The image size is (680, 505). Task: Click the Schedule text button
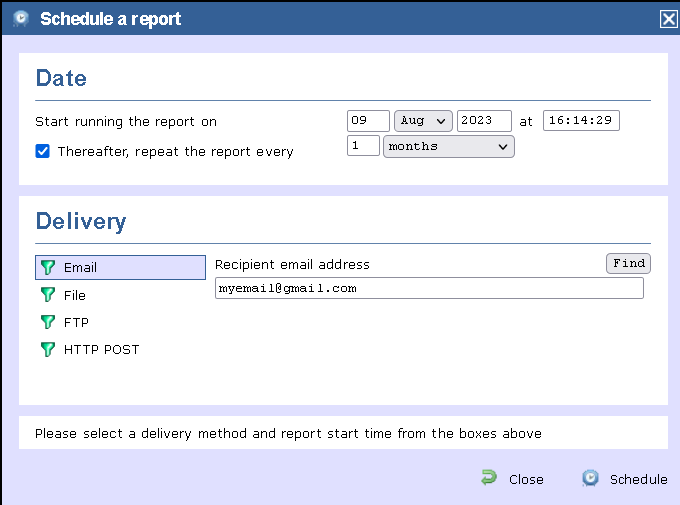(x=638, y=479)
